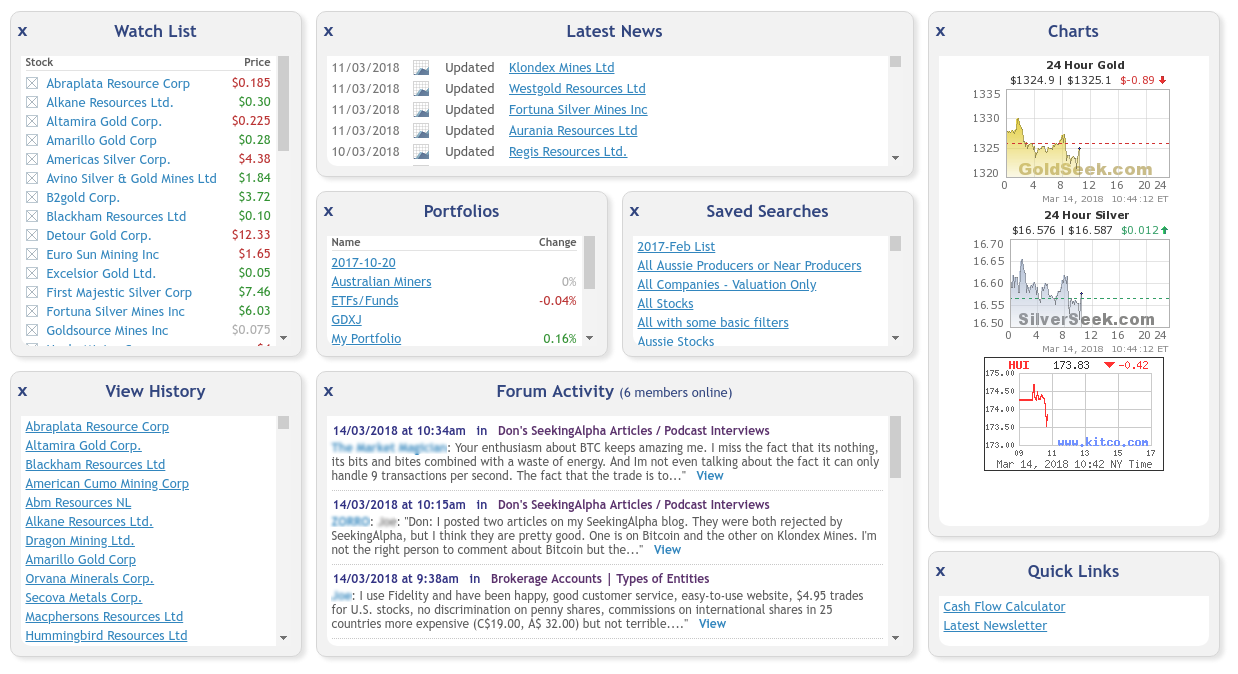Remove Blackham Resources Ltd from watch list
The height and width of the screenshot is (674, 1238).
tap(32, 217)
